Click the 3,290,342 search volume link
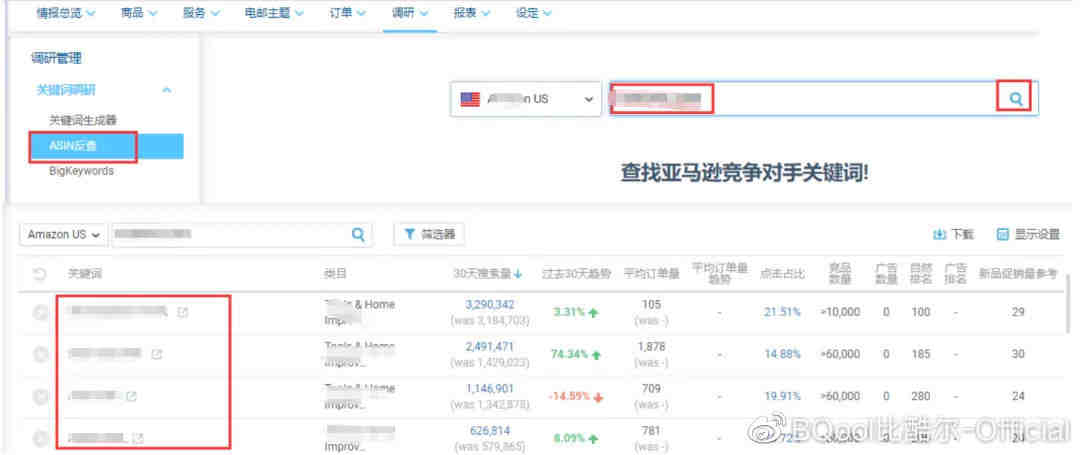Screen dimensions: 1080x455 [x=490, y=304]
